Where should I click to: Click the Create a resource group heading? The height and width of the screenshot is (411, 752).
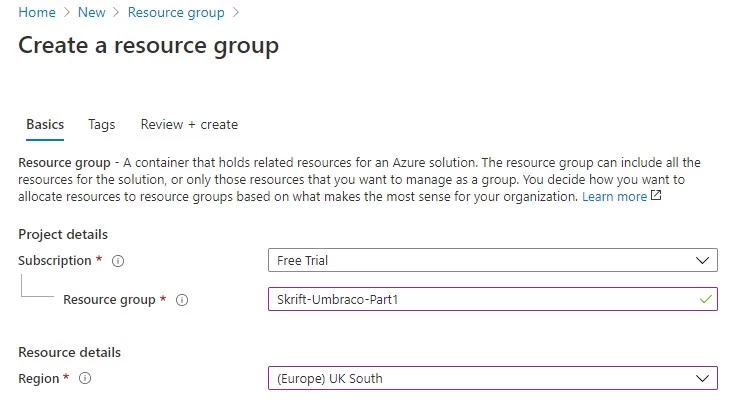coord(149,46)
